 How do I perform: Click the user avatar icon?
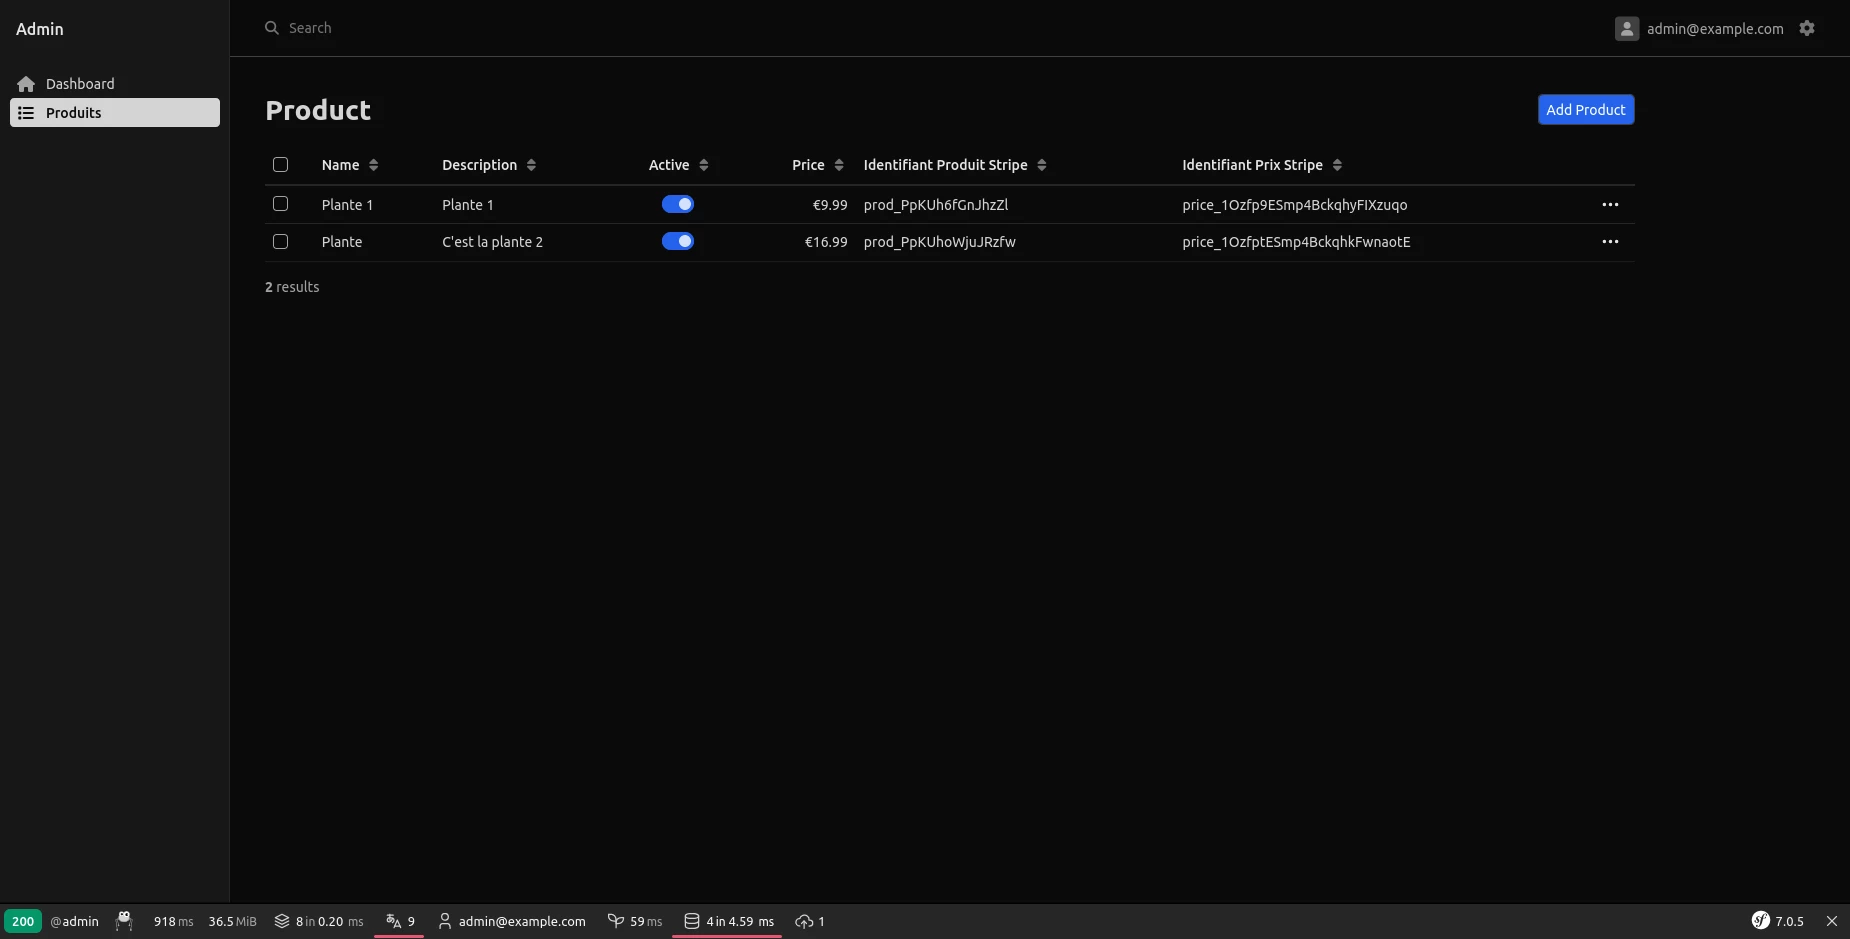[x=1627, y=28]
